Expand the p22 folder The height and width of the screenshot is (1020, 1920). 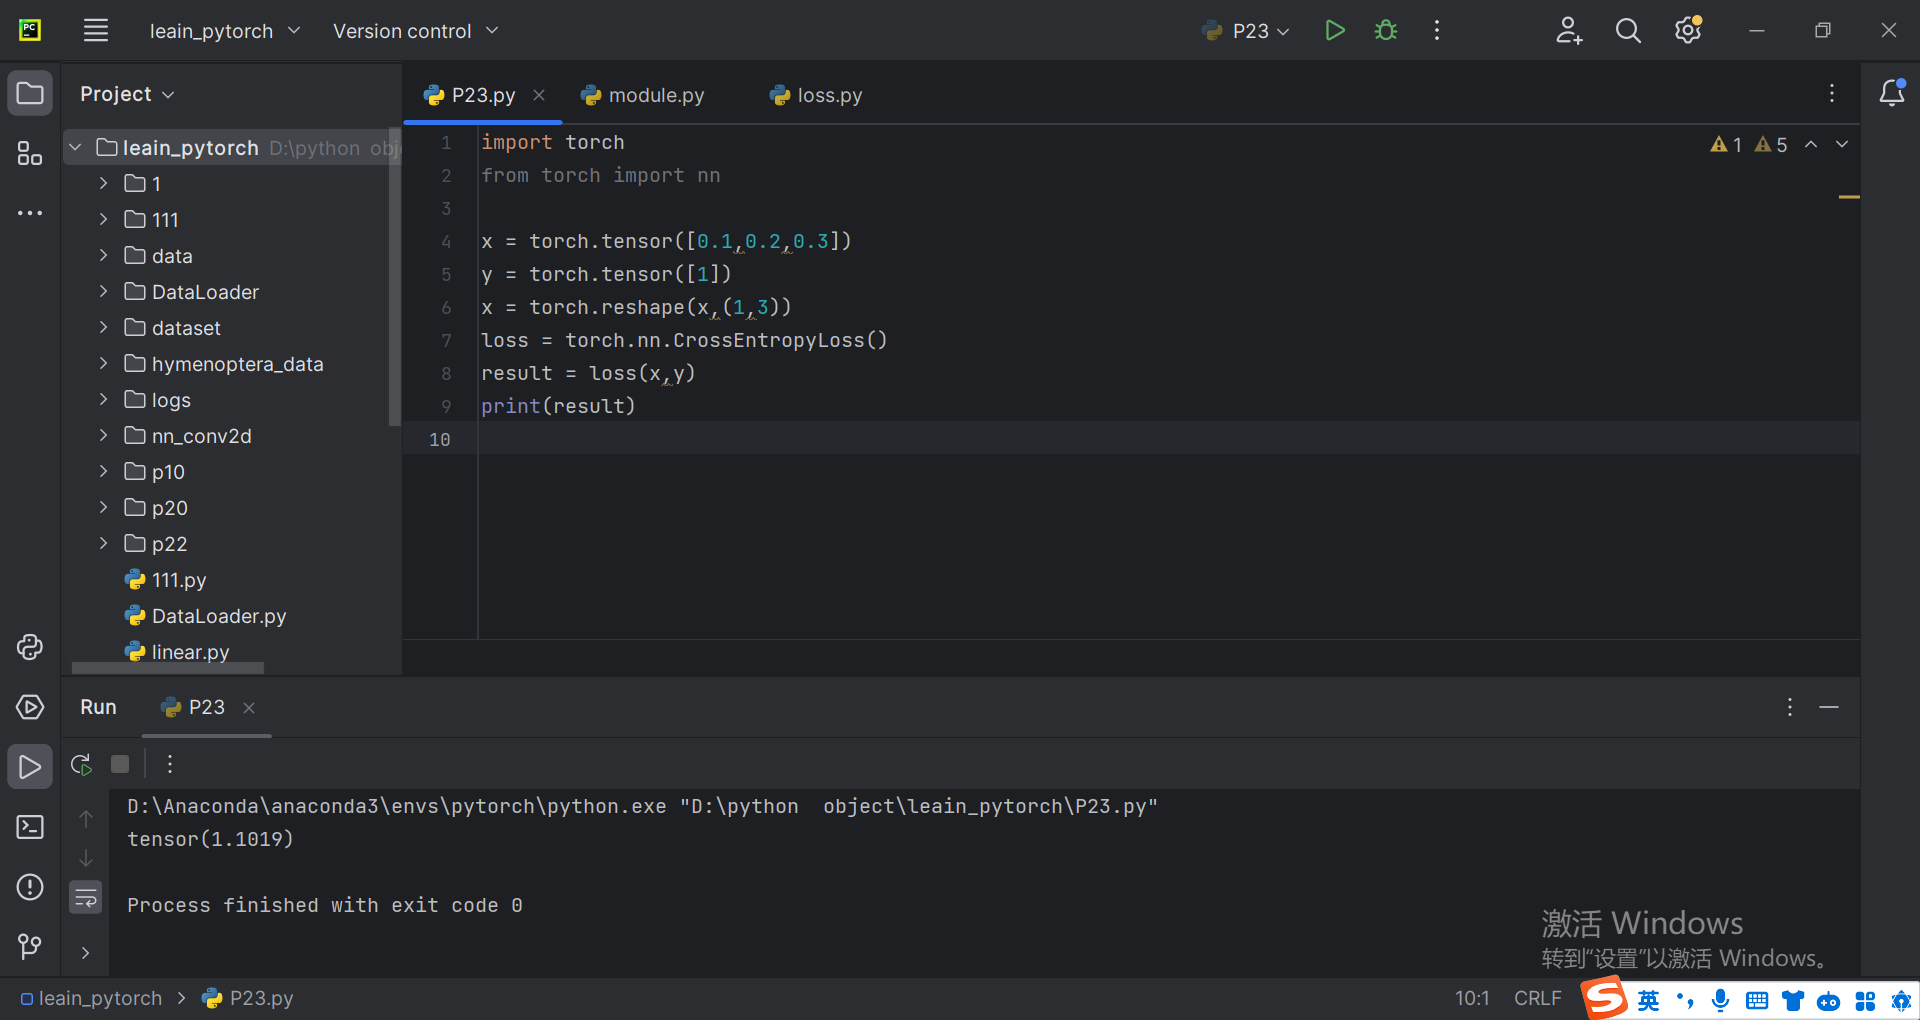(103, 543)
